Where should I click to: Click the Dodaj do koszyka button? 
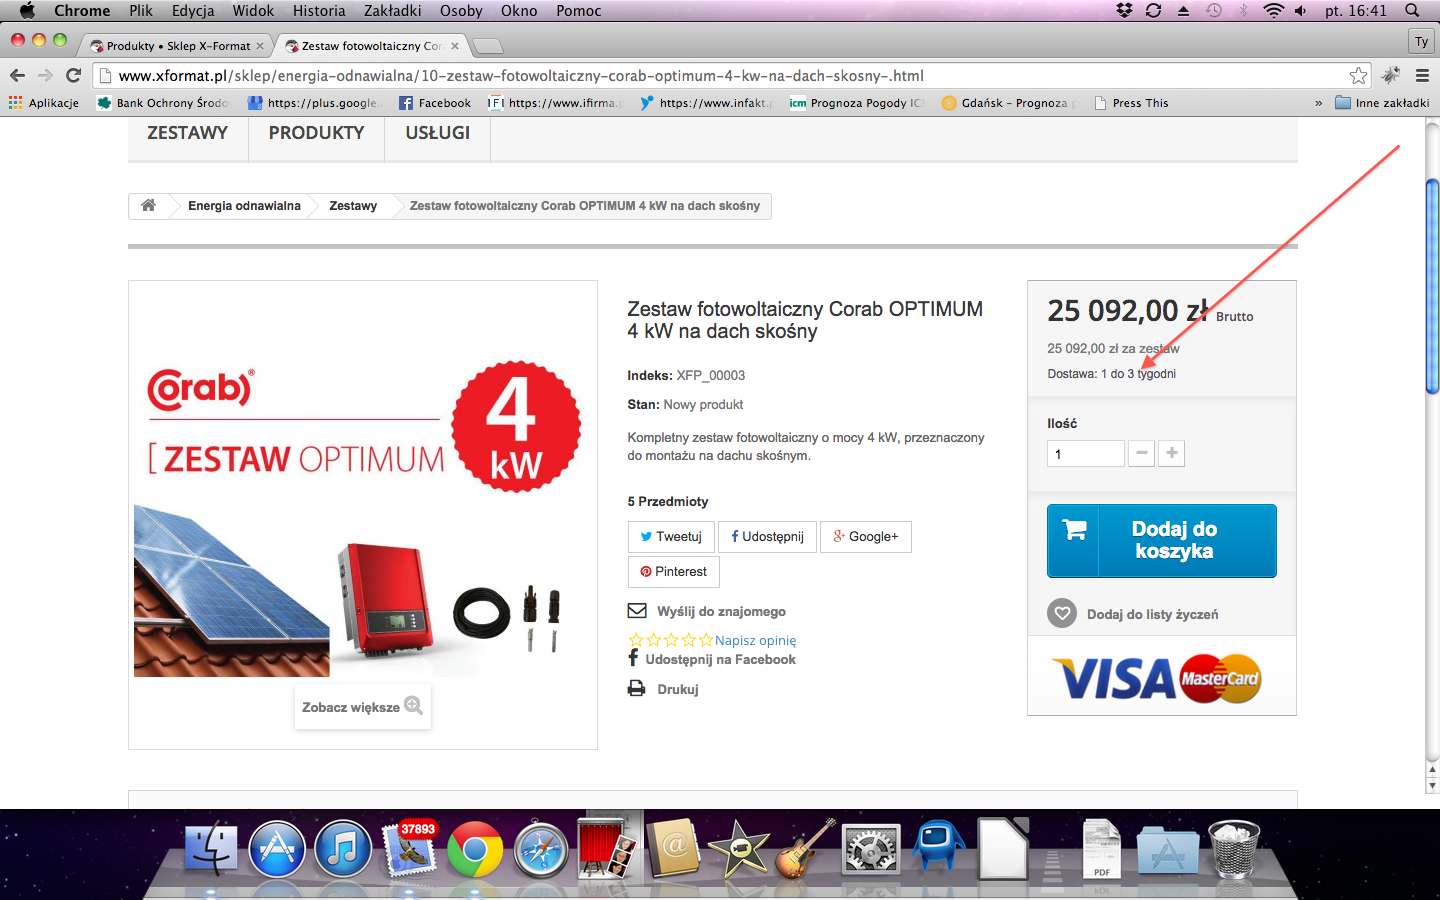1162,540
